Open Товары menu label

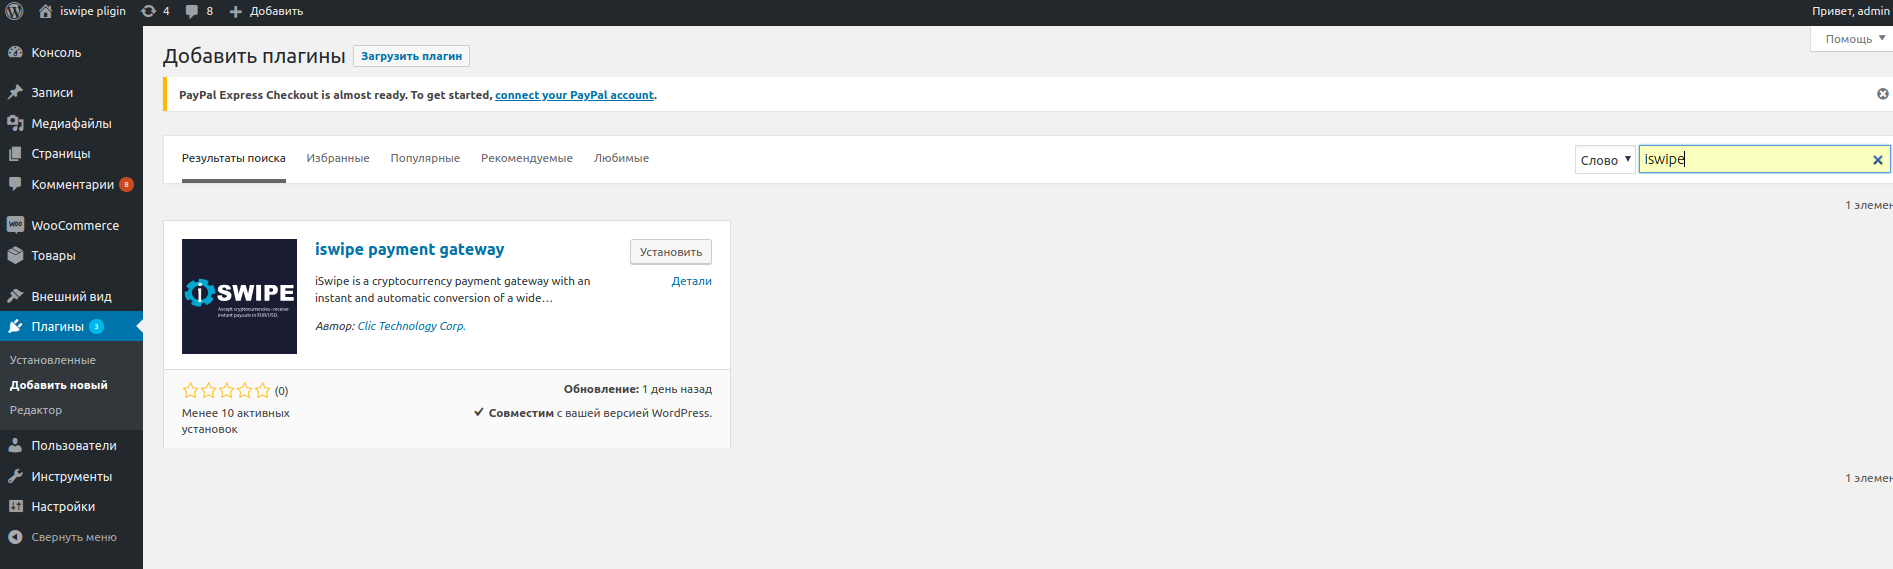[x=53, y=255]
